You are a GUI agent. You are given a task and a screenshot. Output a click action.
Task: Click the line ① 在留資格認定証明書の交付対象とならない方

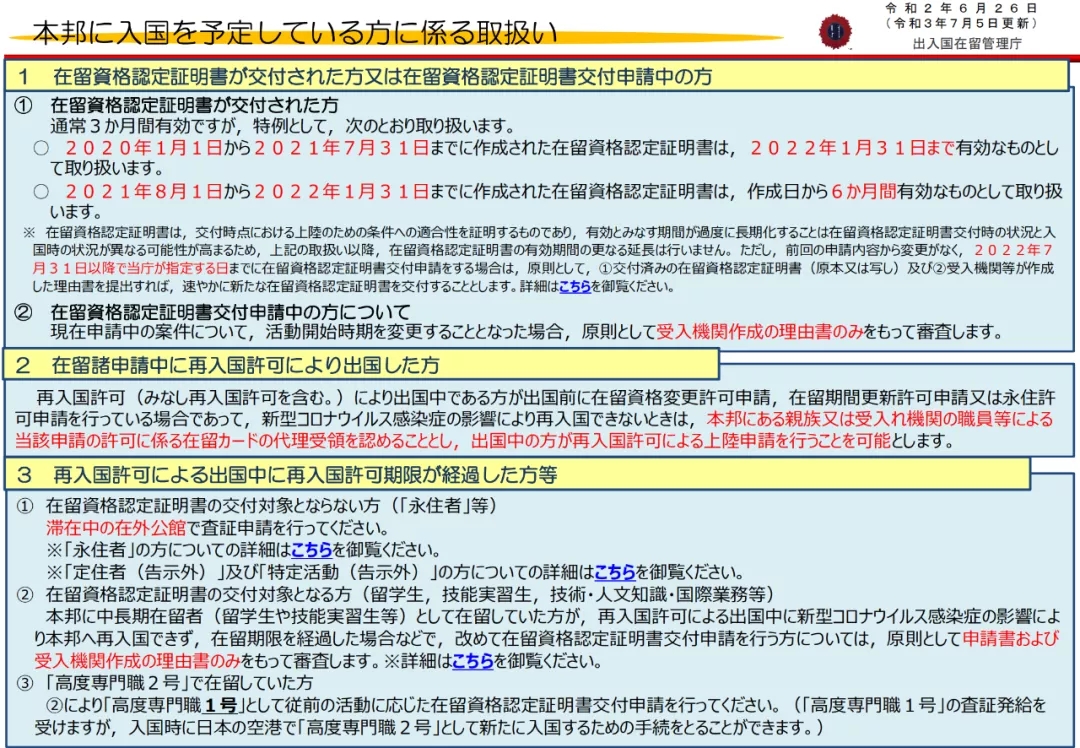coord(257,506)
